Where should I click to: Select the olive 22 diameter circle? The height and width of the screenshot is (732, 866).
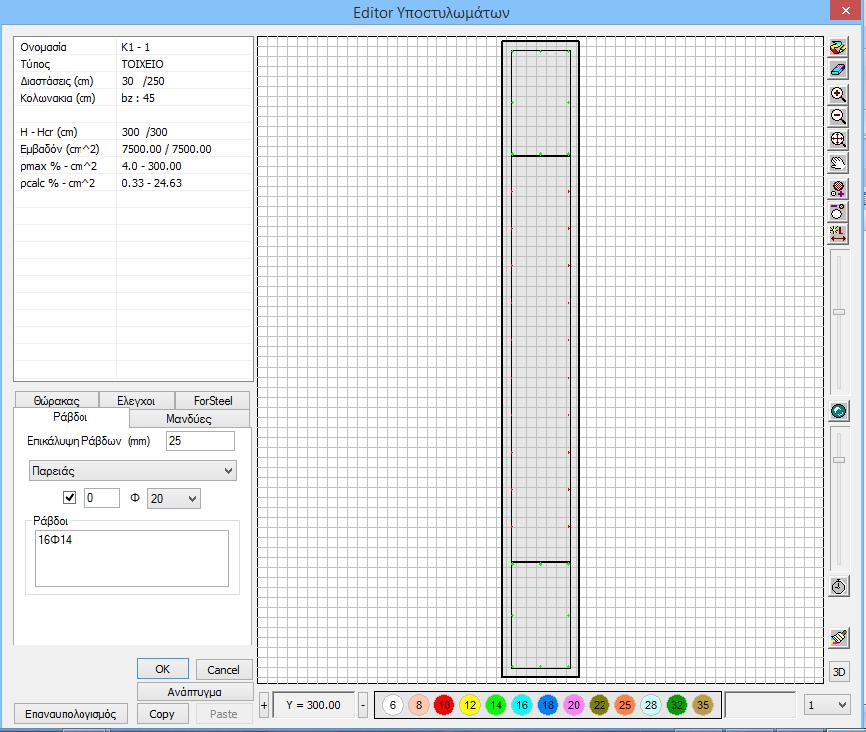click(599, 705)
